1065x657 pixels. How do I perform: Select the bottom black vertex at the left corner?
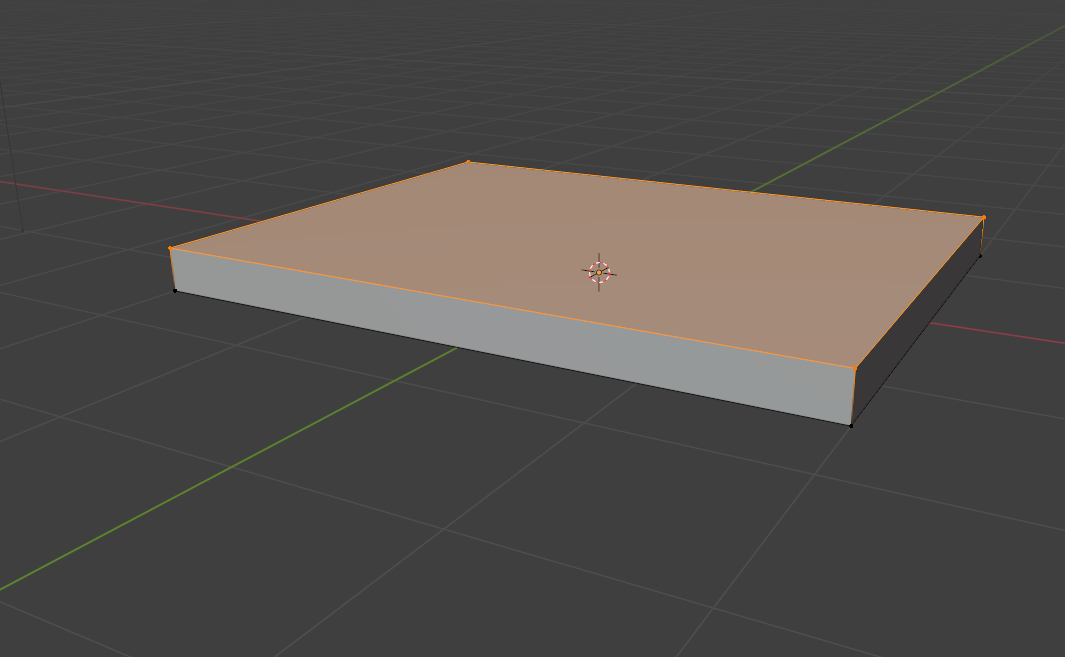tap(175, 291)
